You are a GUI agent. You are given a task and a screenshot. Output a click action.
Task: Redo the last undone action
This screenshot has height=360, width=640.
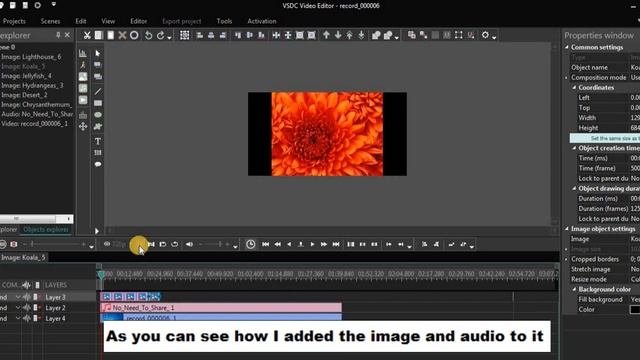pos(160,36)
